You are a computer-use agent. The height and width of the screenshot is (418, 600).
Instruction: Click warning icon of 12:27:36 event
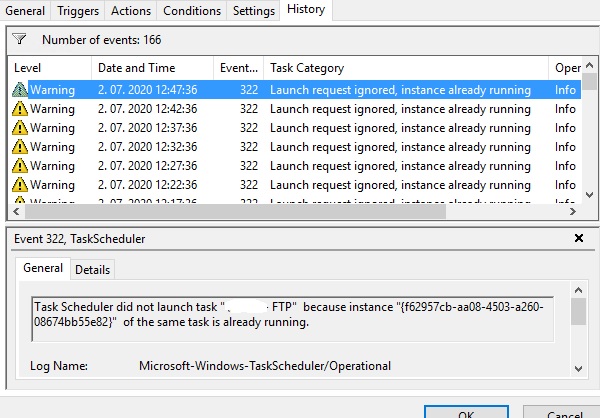(20, 166)
